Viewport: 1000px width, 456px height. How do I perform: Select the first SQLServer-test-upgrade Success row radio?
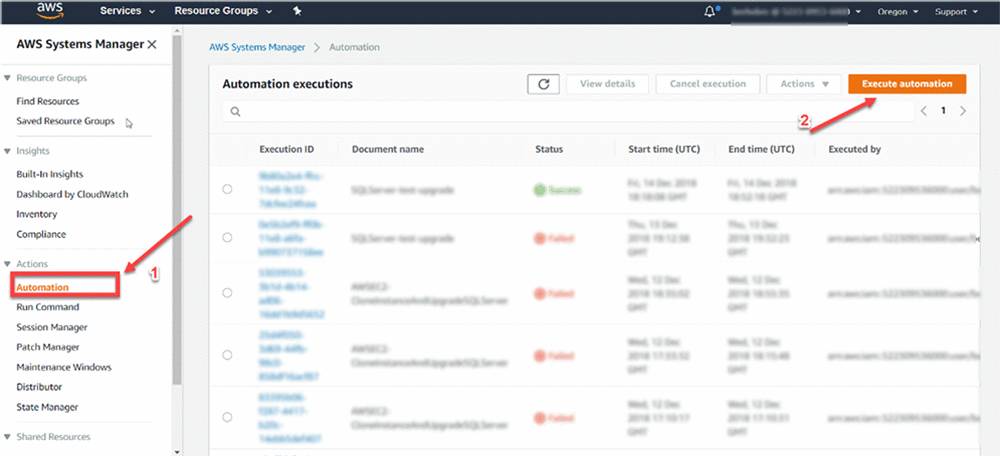[x=228, y=189]
